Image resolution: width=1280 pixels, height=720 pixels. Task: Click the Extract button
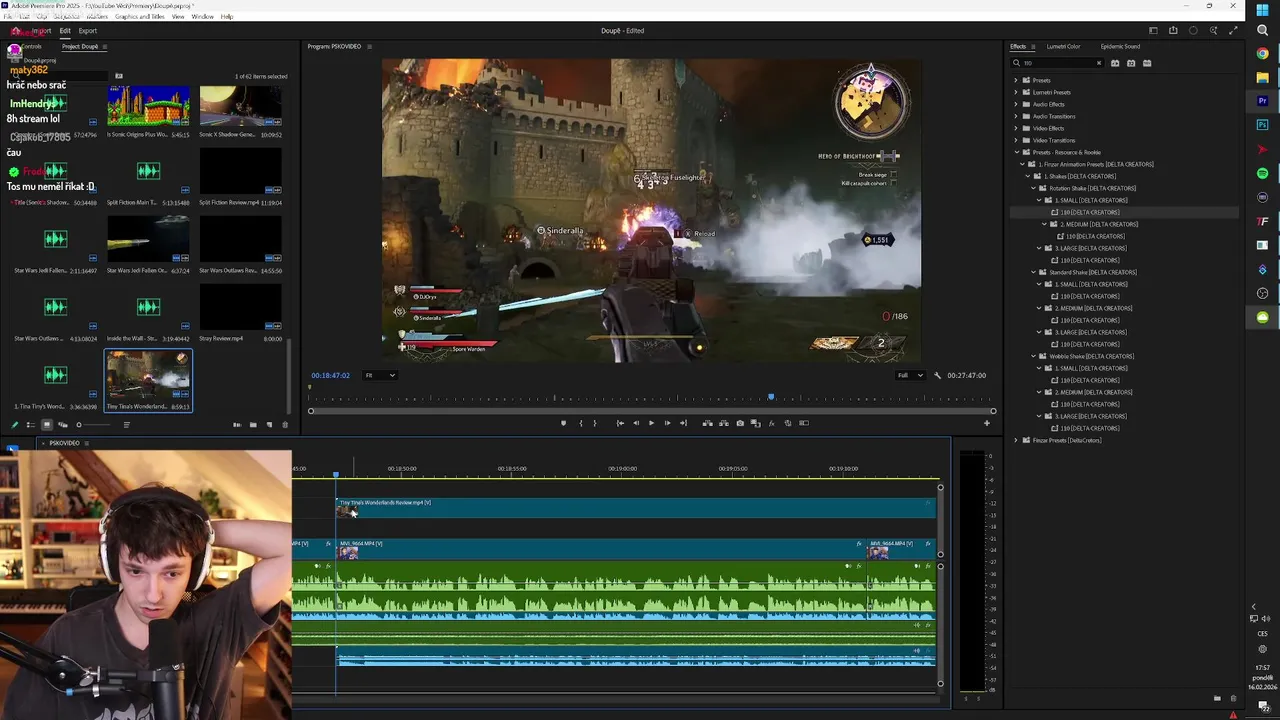(724, 423)
